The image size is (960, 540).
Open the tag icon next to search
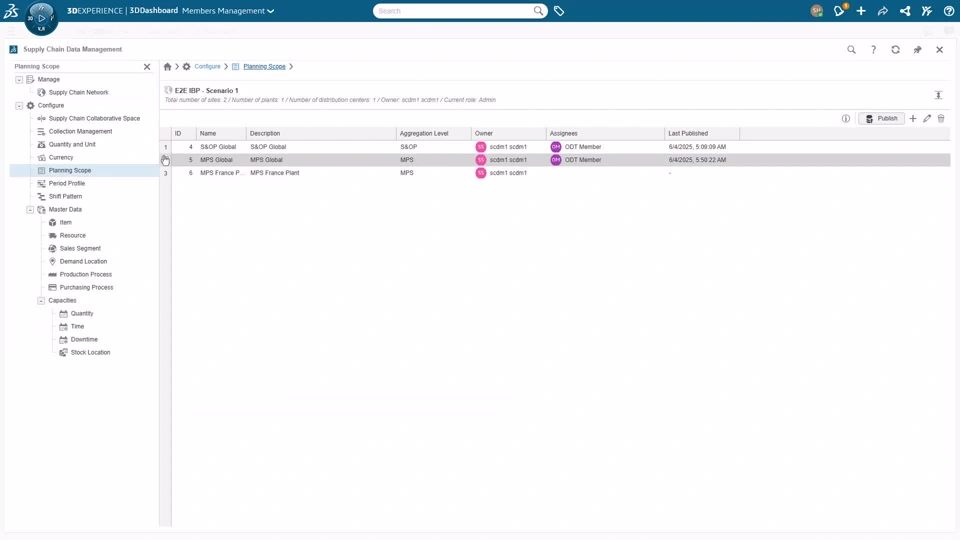click(559, 11)
